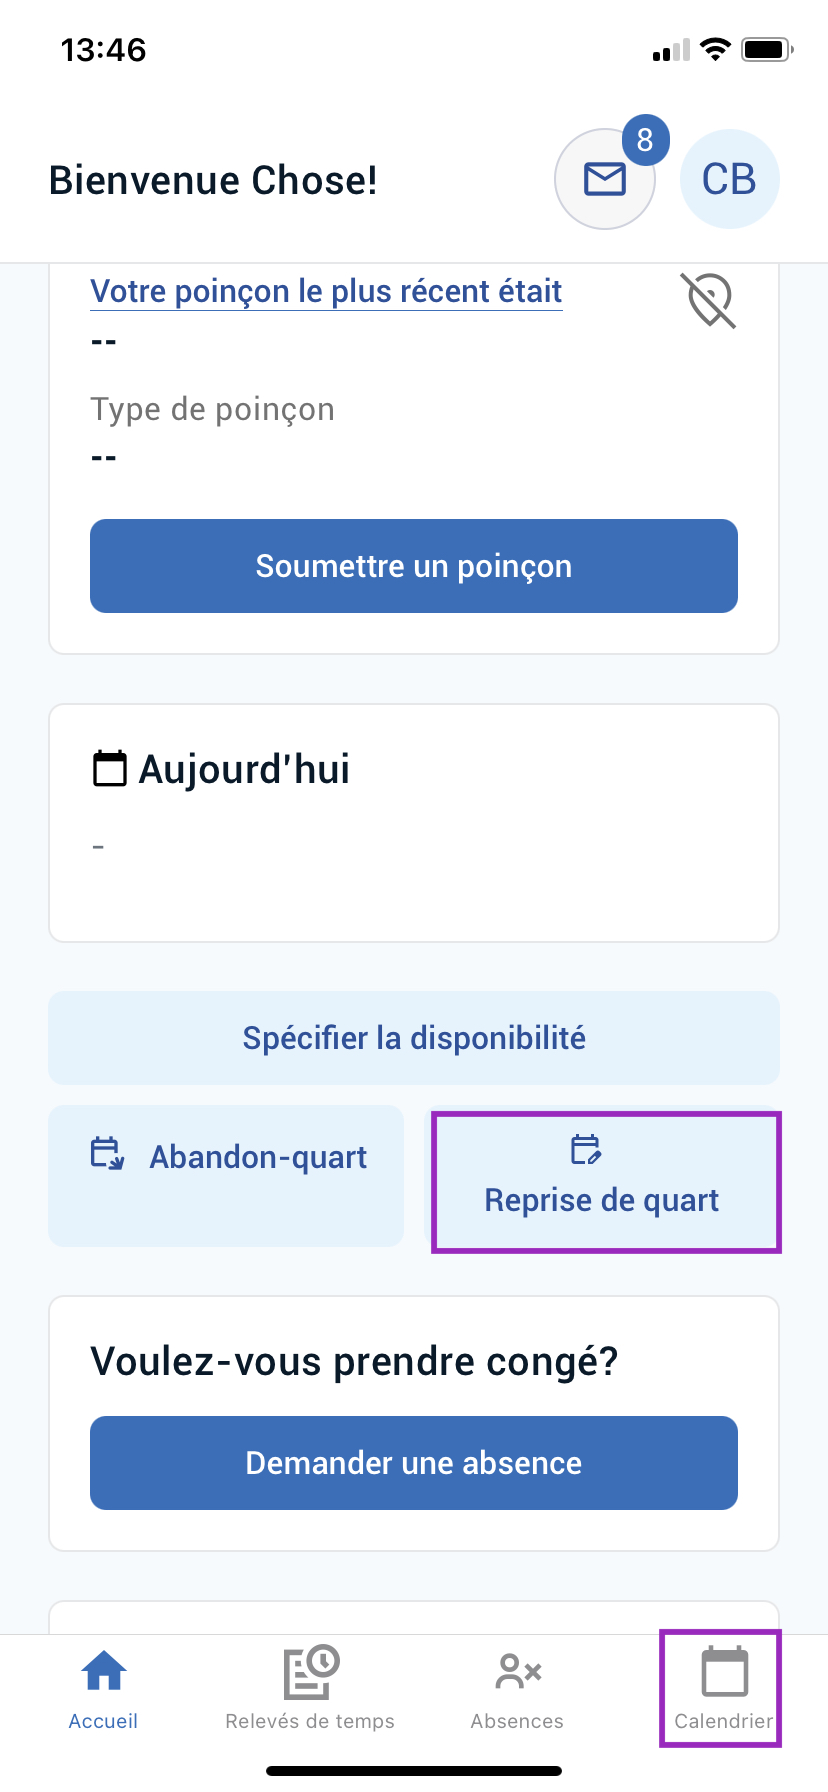Tap the Abandon-quart calendar arrow icon
The width and height of the screenshot is (828, 1792).
pos(107,1153)
